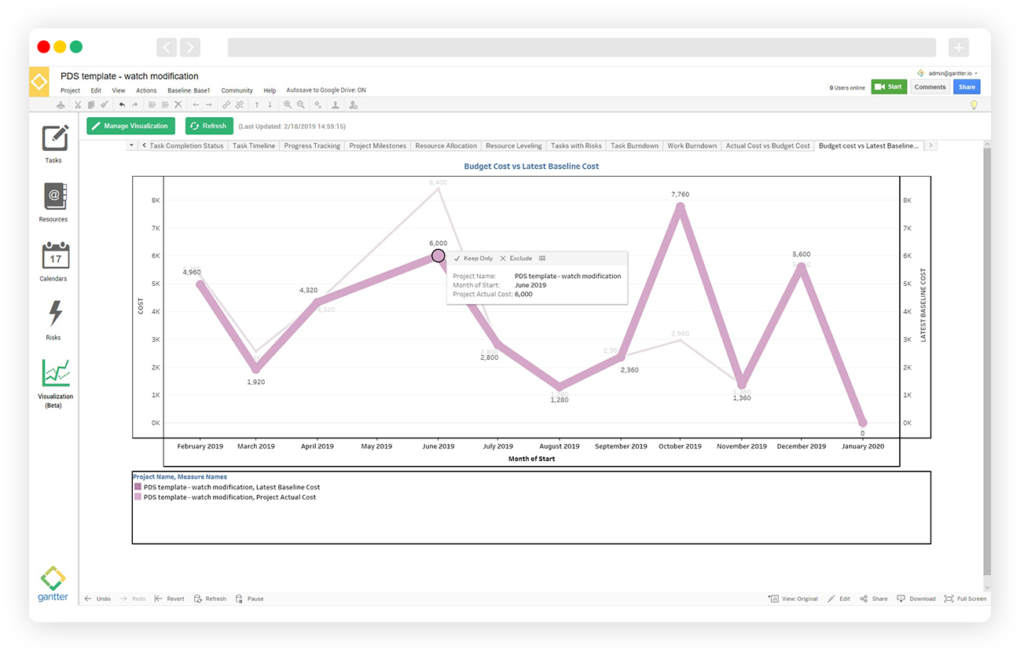Switch to the Resource Allocation tab
Image resolution: width=1024 pixels, height=656 pixels.
coord(446,146)
